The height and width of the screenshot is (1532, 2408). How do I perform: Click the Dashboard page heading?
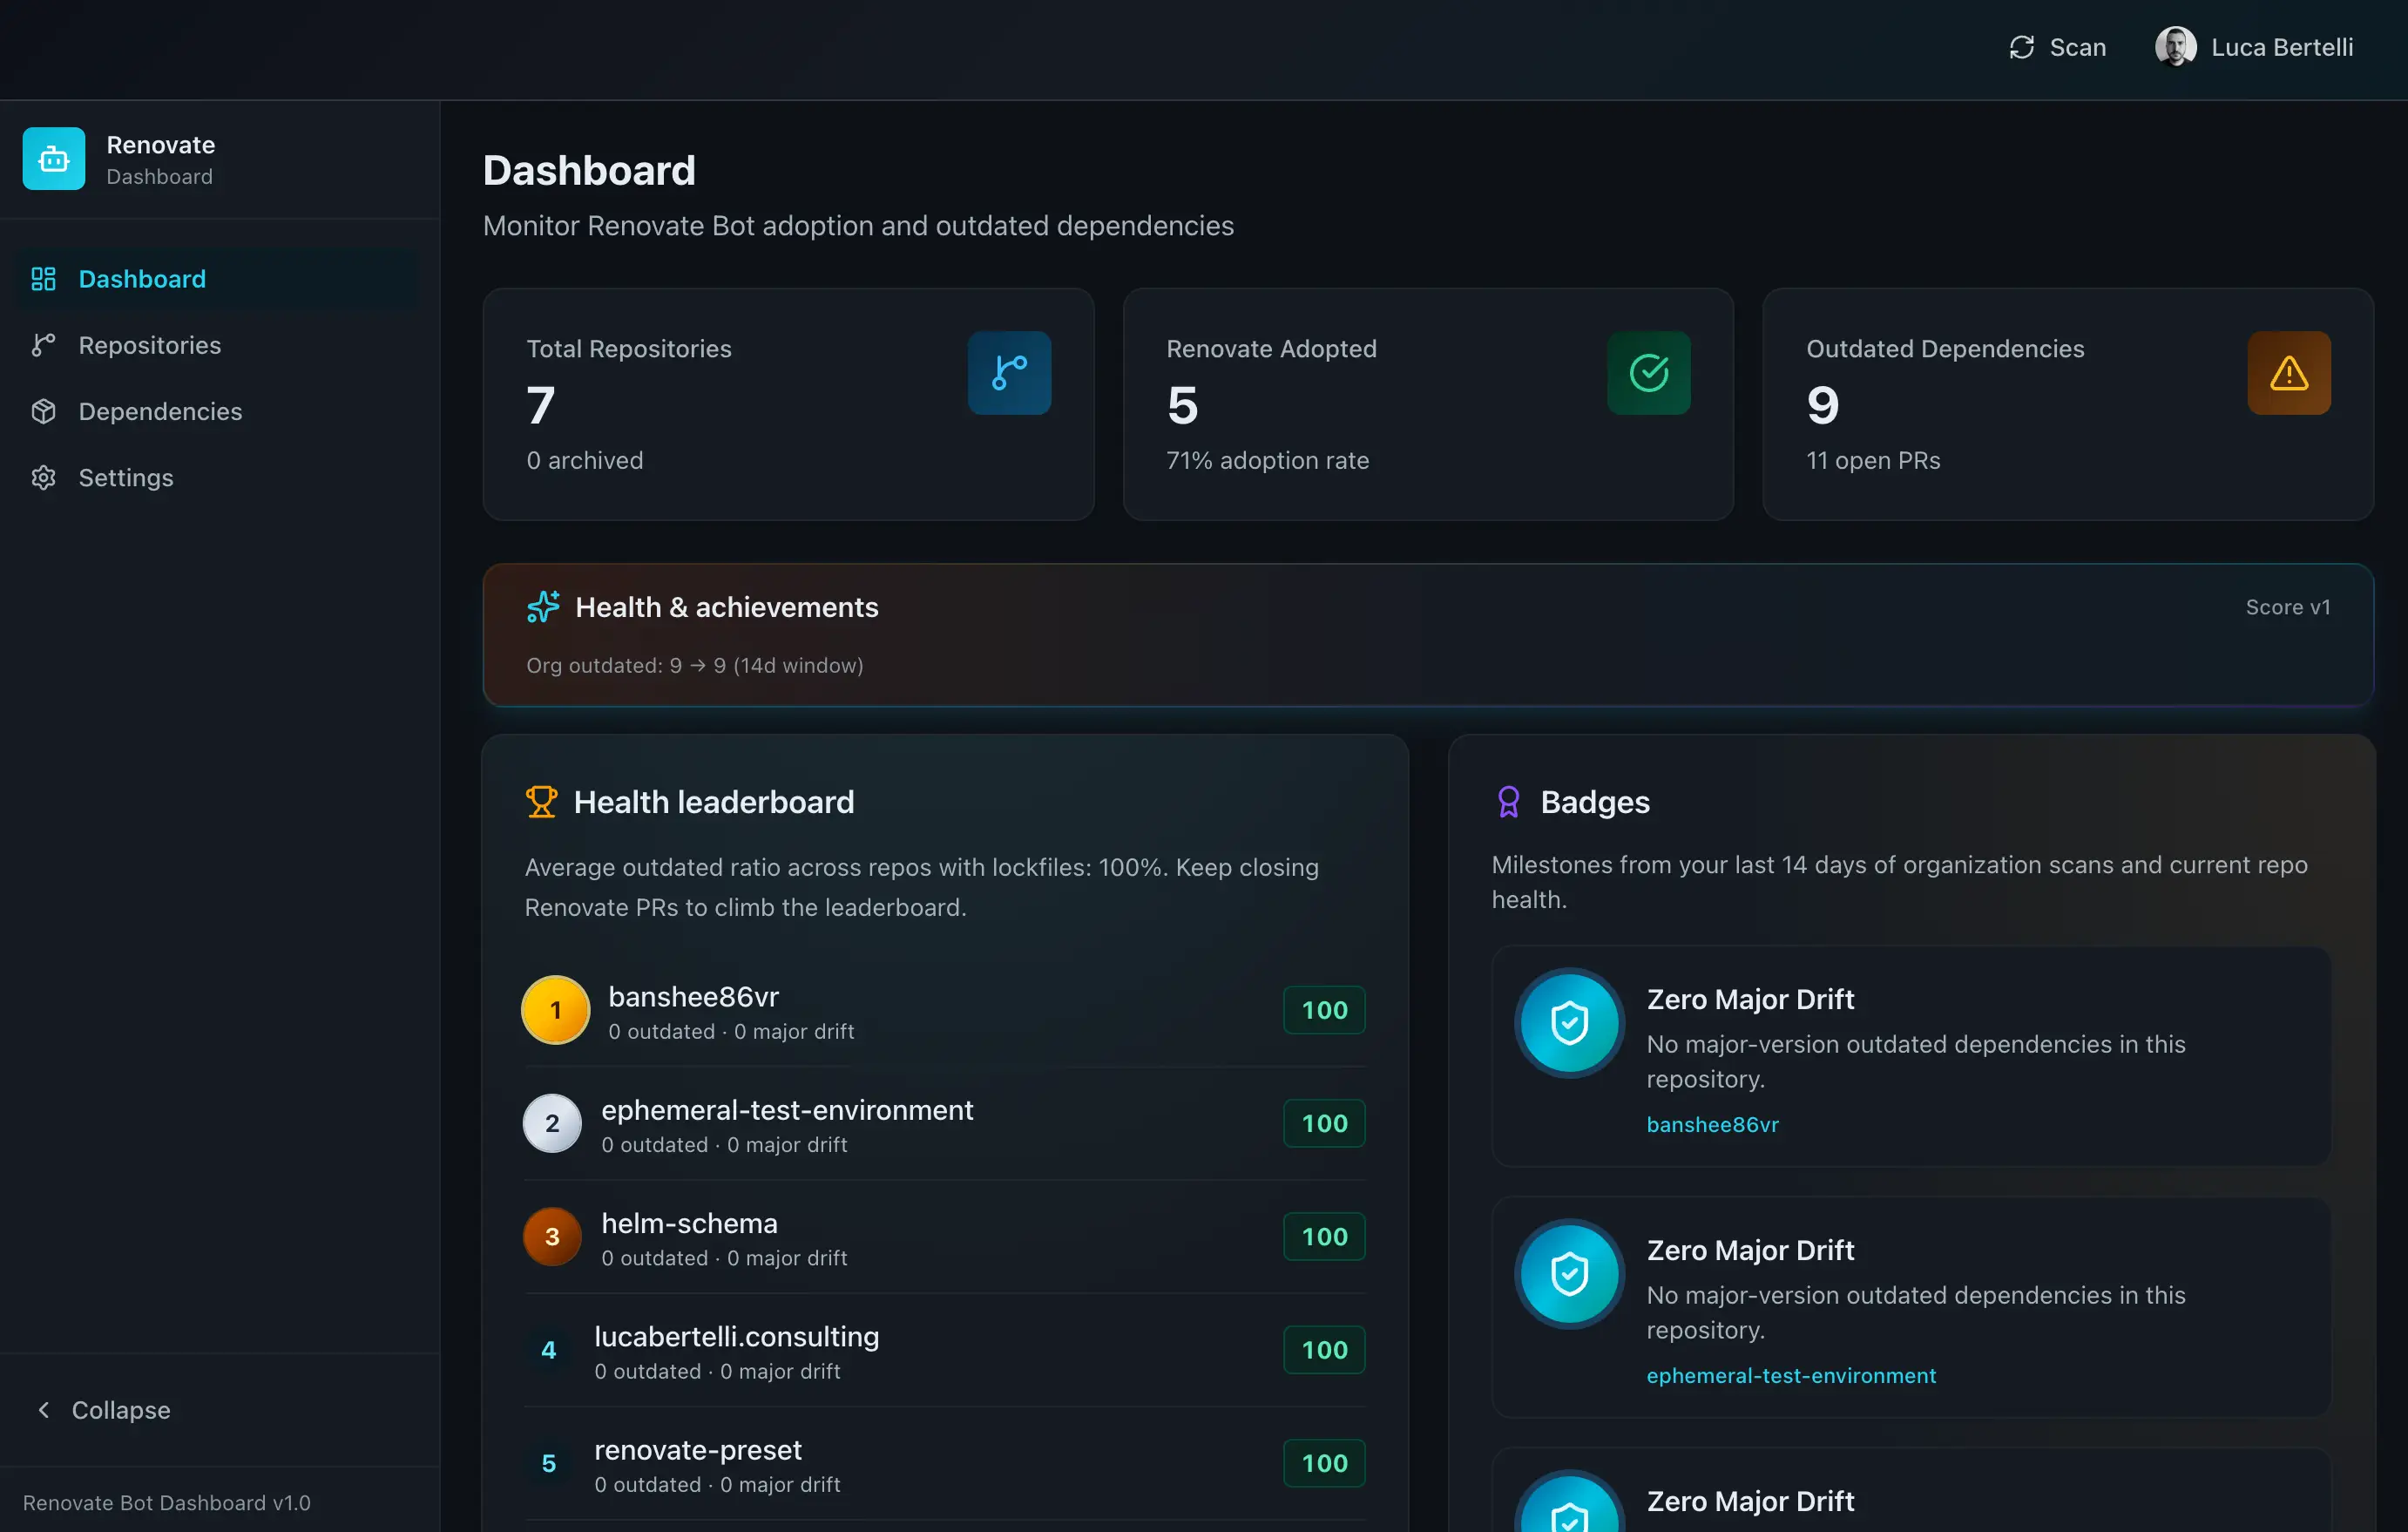[589, 170]
